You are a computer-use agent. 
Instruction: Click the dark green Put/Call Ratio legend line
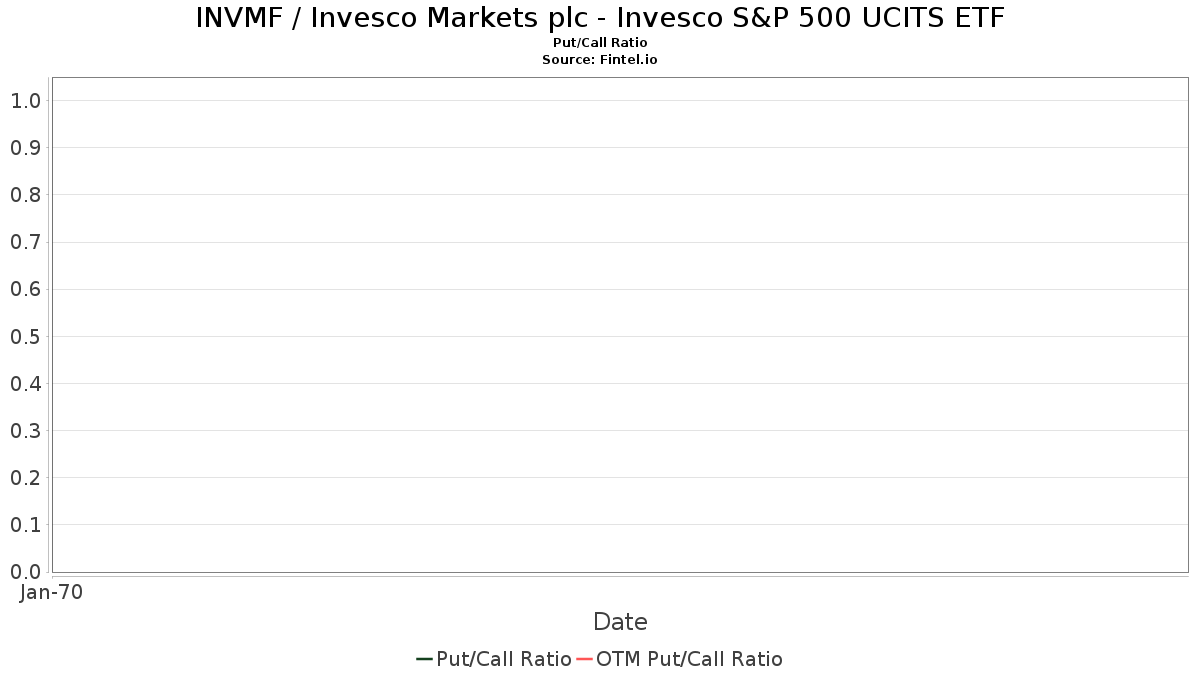pos(424,659)
